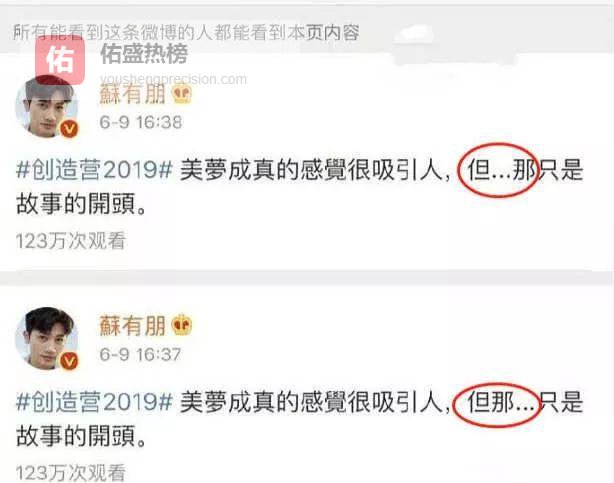This screenshot has height=483, width=614.
Task: Click the first post's 123万次观看 view count
Action: 71,241
